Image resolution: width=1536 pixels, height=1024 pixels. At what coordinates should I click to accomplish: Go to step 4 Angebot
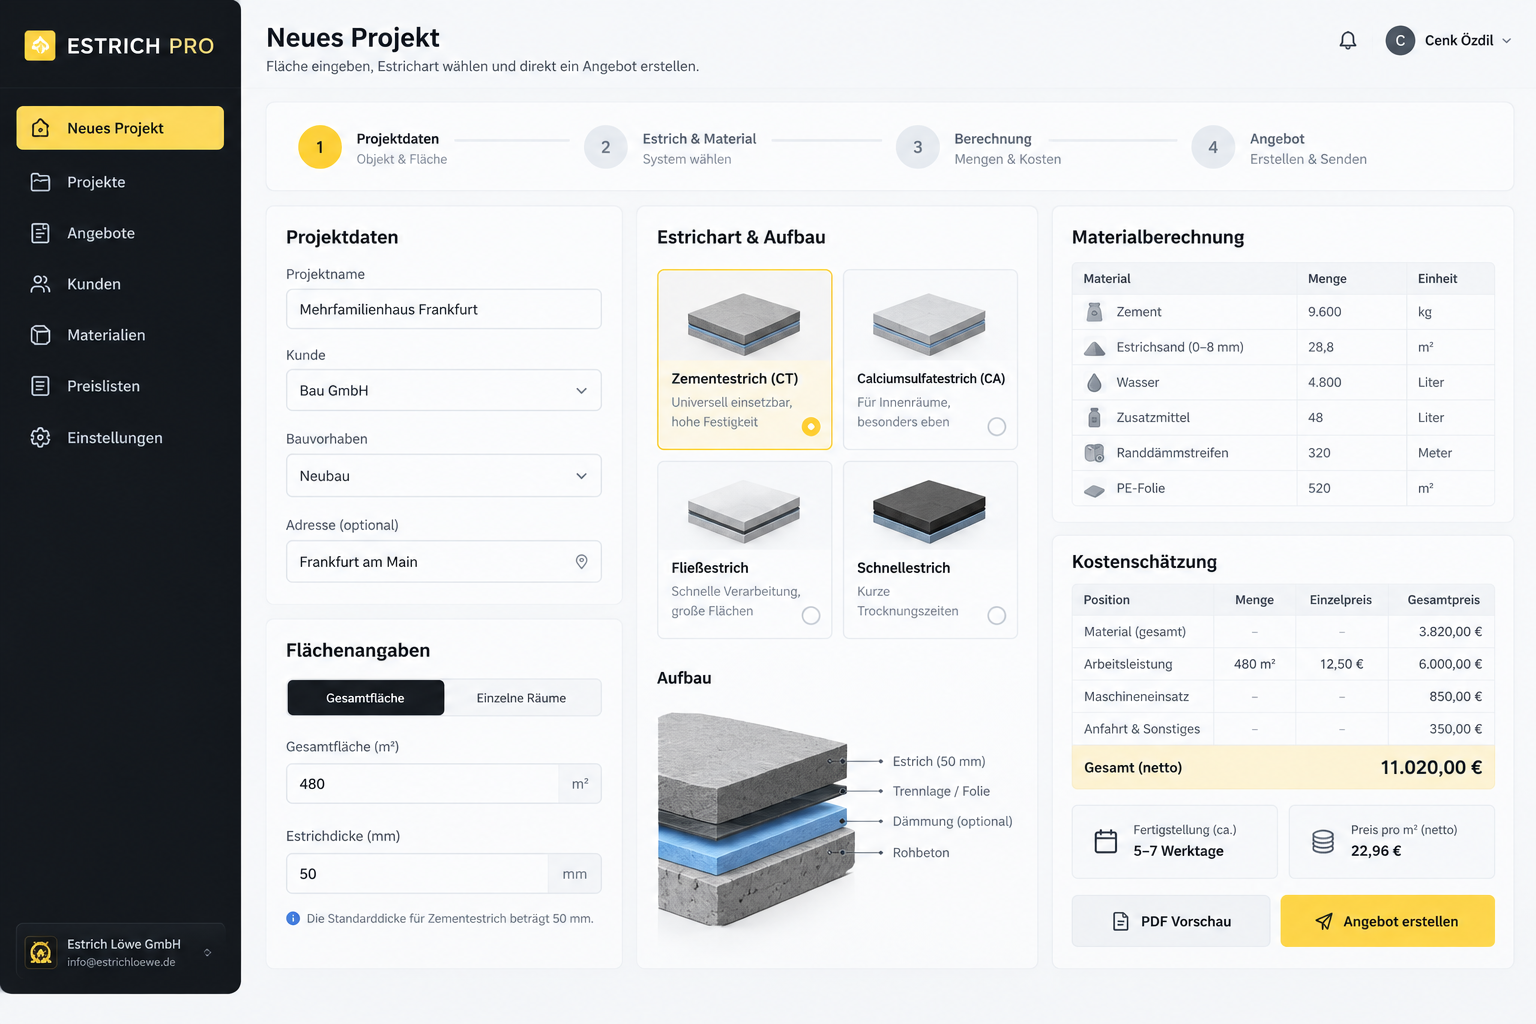pos(1280,148)
